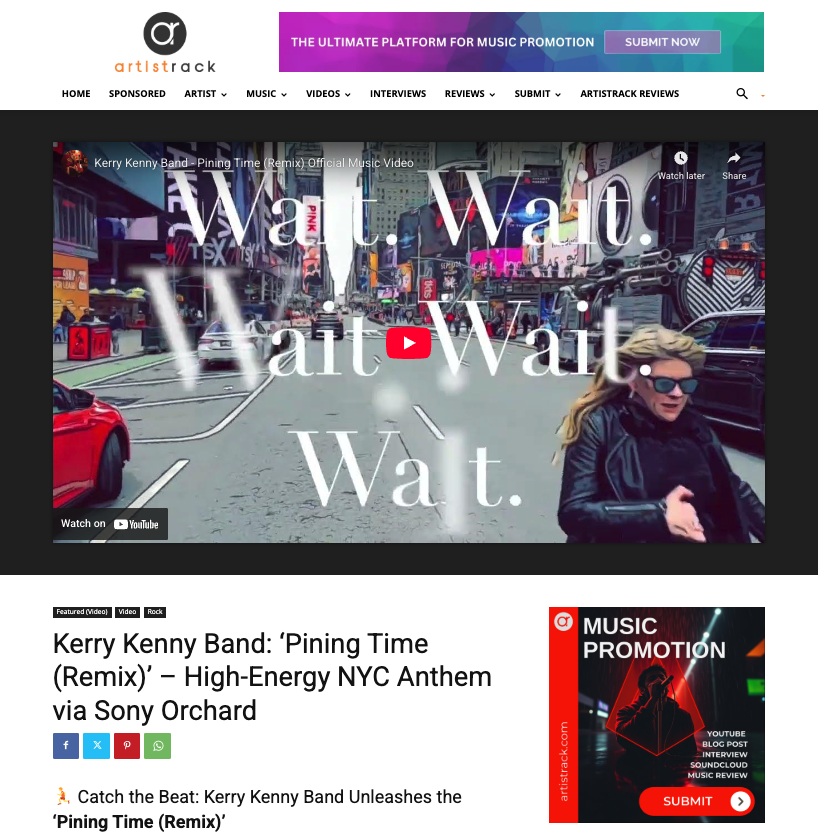The width and height of the screenshot is (818, 838).
Task: Share article on X (Twitter)
Action: click(97, 746)
